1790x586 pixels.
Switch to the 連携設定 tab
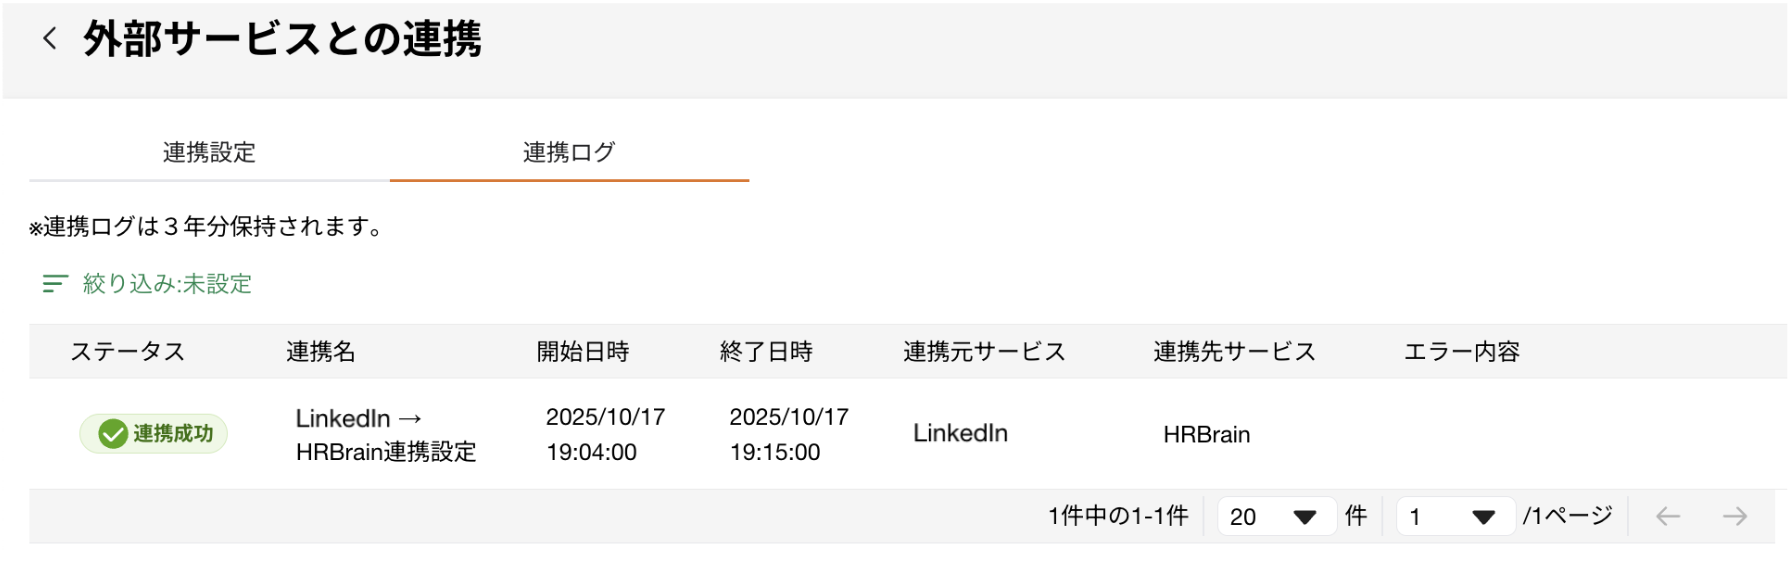tap(209, 152)
